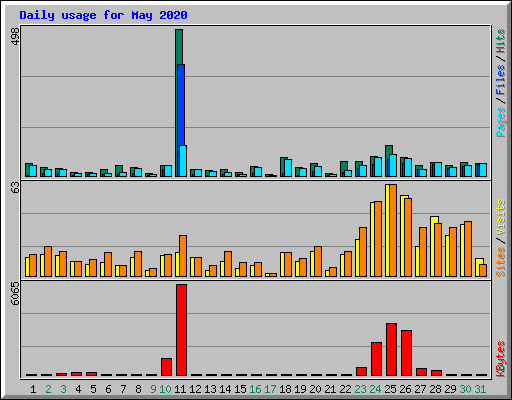Click day label 19 on the axis

300,389
